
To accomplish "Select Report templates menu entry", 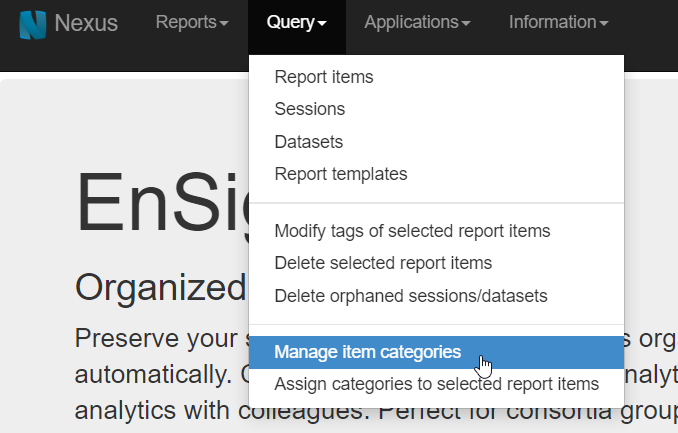I will click(436, 174).
